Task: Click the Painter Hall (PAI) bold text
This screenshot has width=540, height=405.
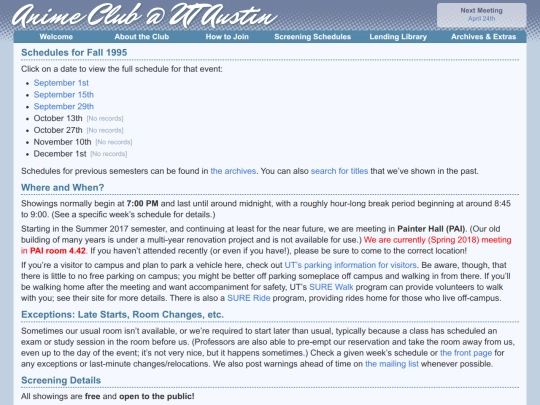Action: click(x=431, y=229)
